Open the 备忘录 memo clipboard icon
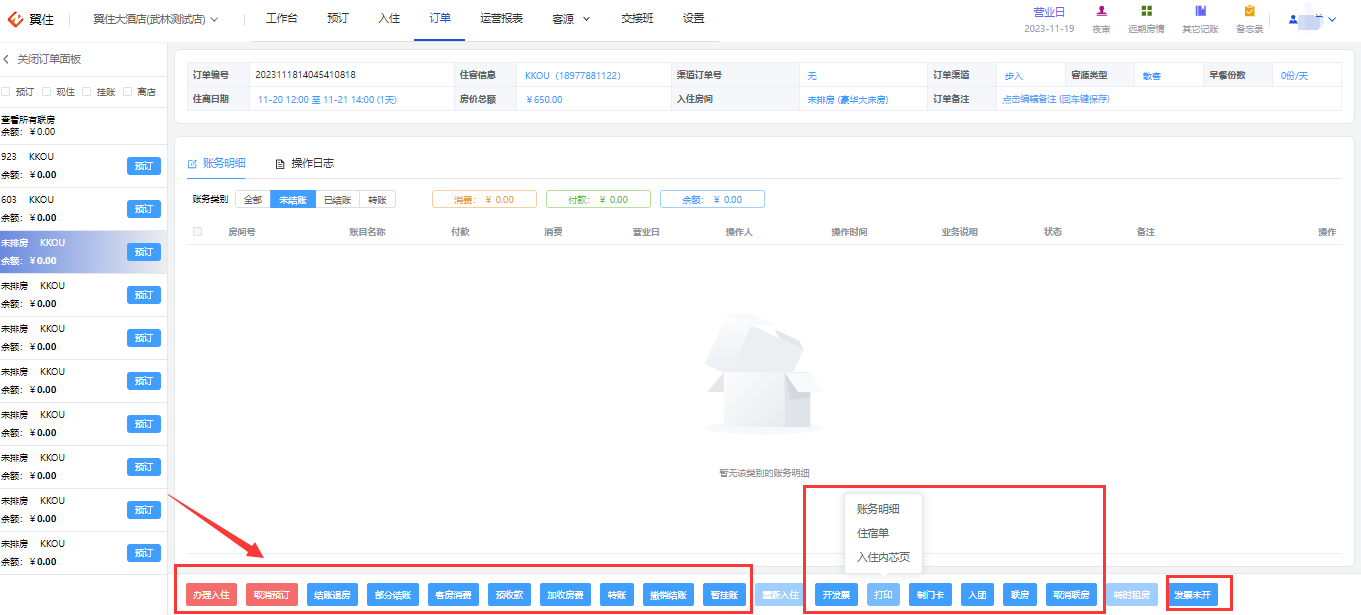This screenshot has height=615, width=1361. point(1249,11)
